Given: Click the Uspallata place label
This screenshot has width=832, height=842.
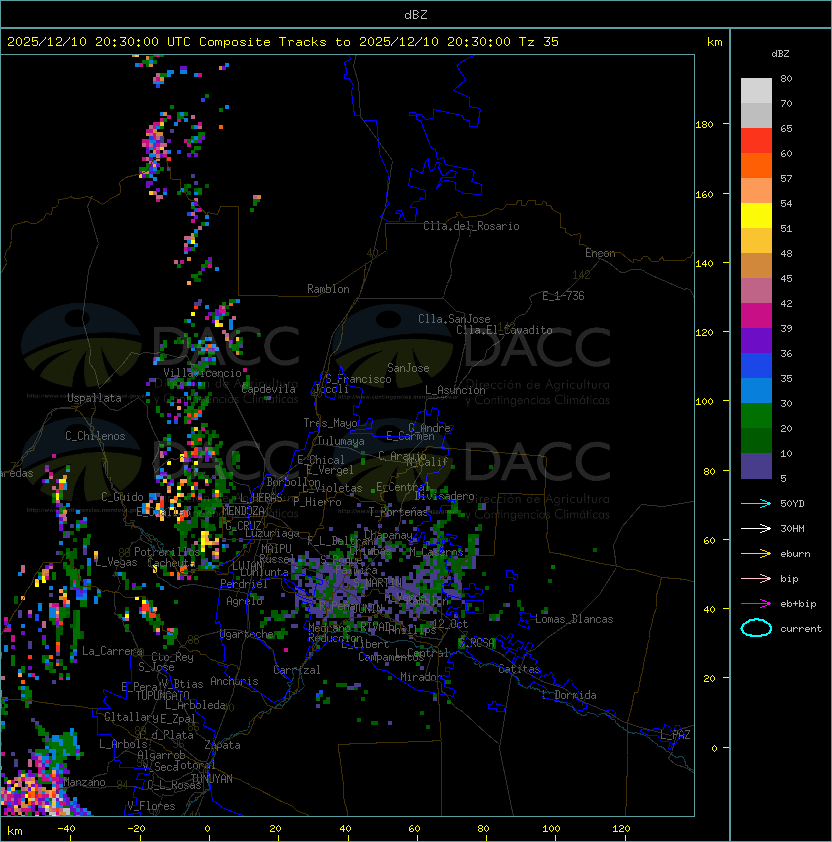Looking at the screenshot, I should point(94,398).
